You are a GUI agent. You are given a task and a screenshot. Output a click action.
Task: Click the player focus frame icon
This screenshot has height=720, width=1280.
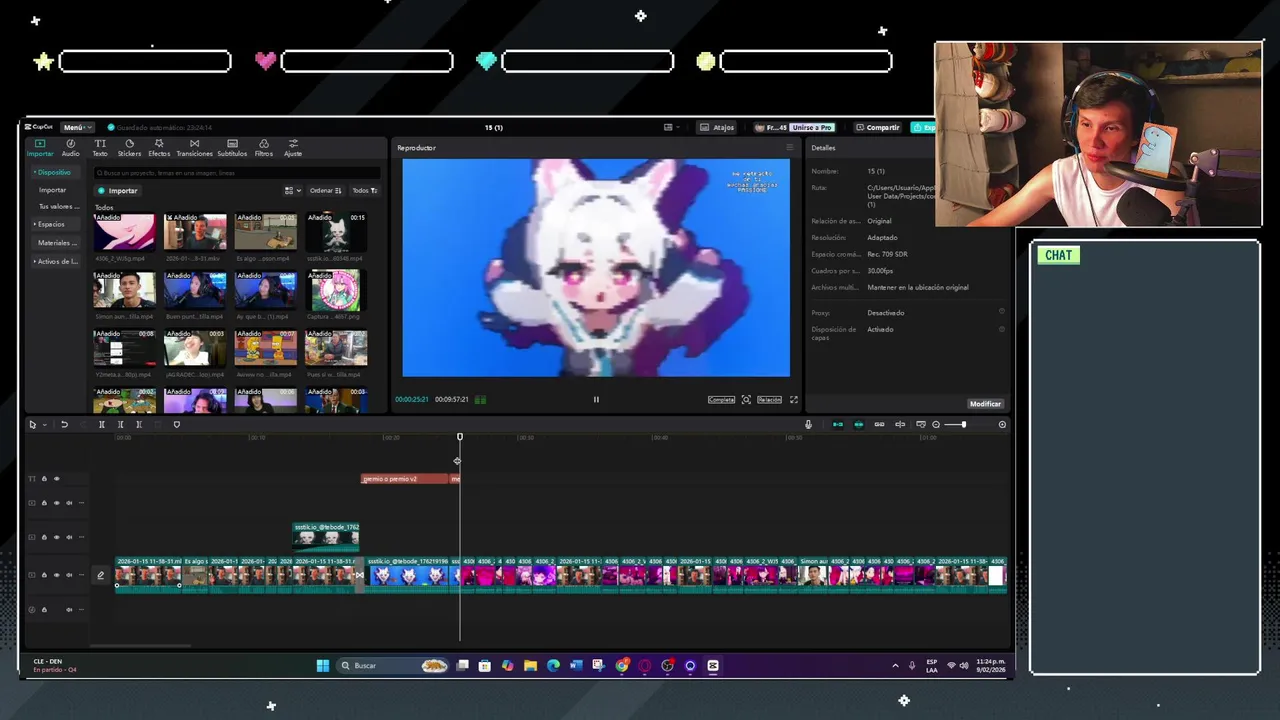[x=746, y=400]
